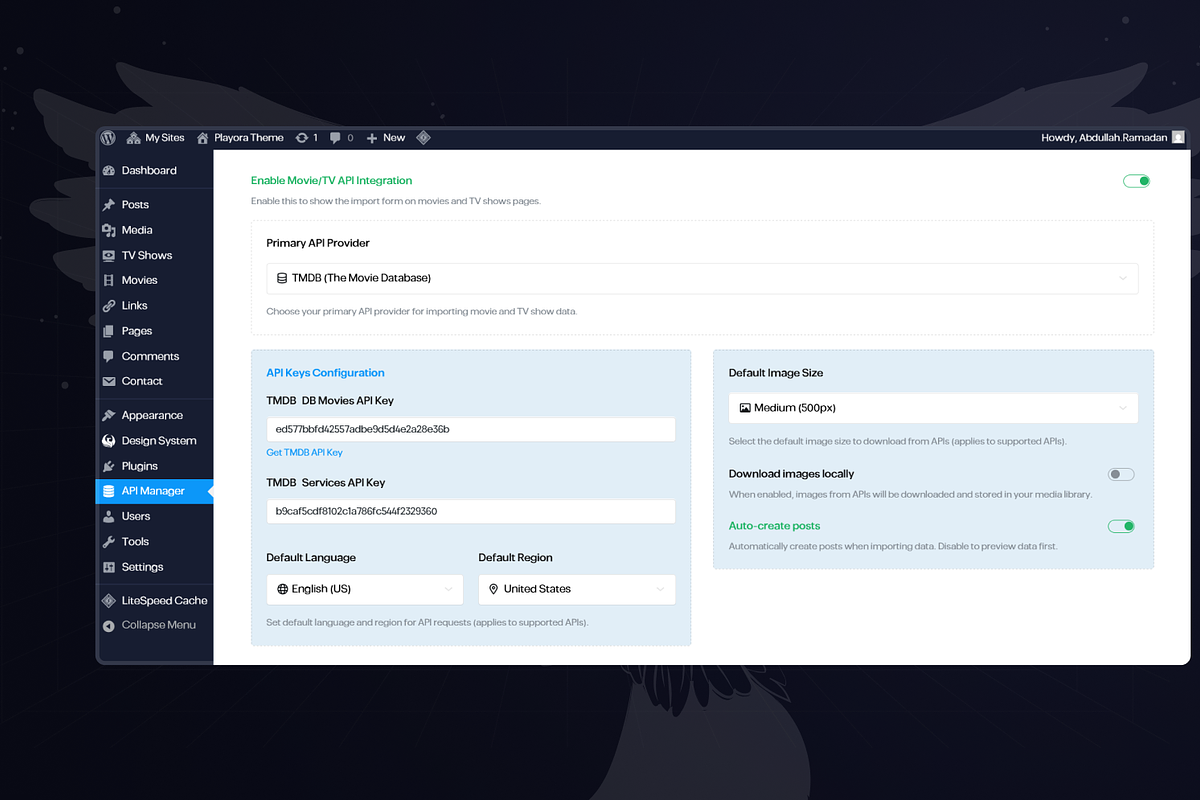Click the Media library icon
Screen dimensions: 1200x800
(109, 230)
